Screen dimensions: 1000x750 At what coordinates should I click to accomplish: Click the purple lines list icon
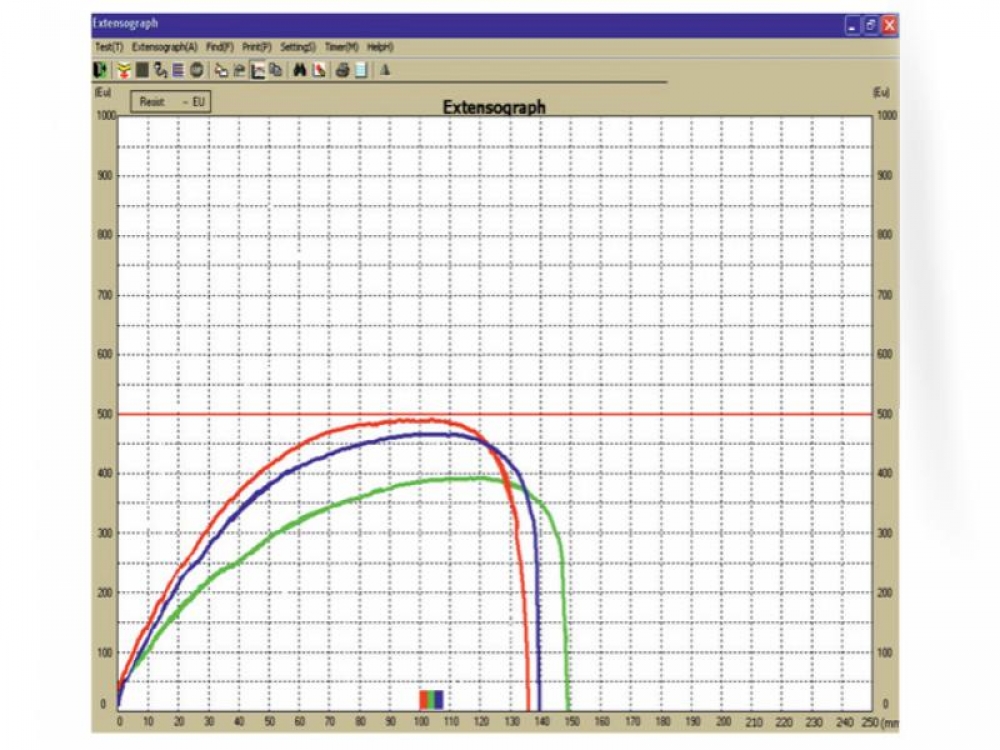click(x=178, y=70)
